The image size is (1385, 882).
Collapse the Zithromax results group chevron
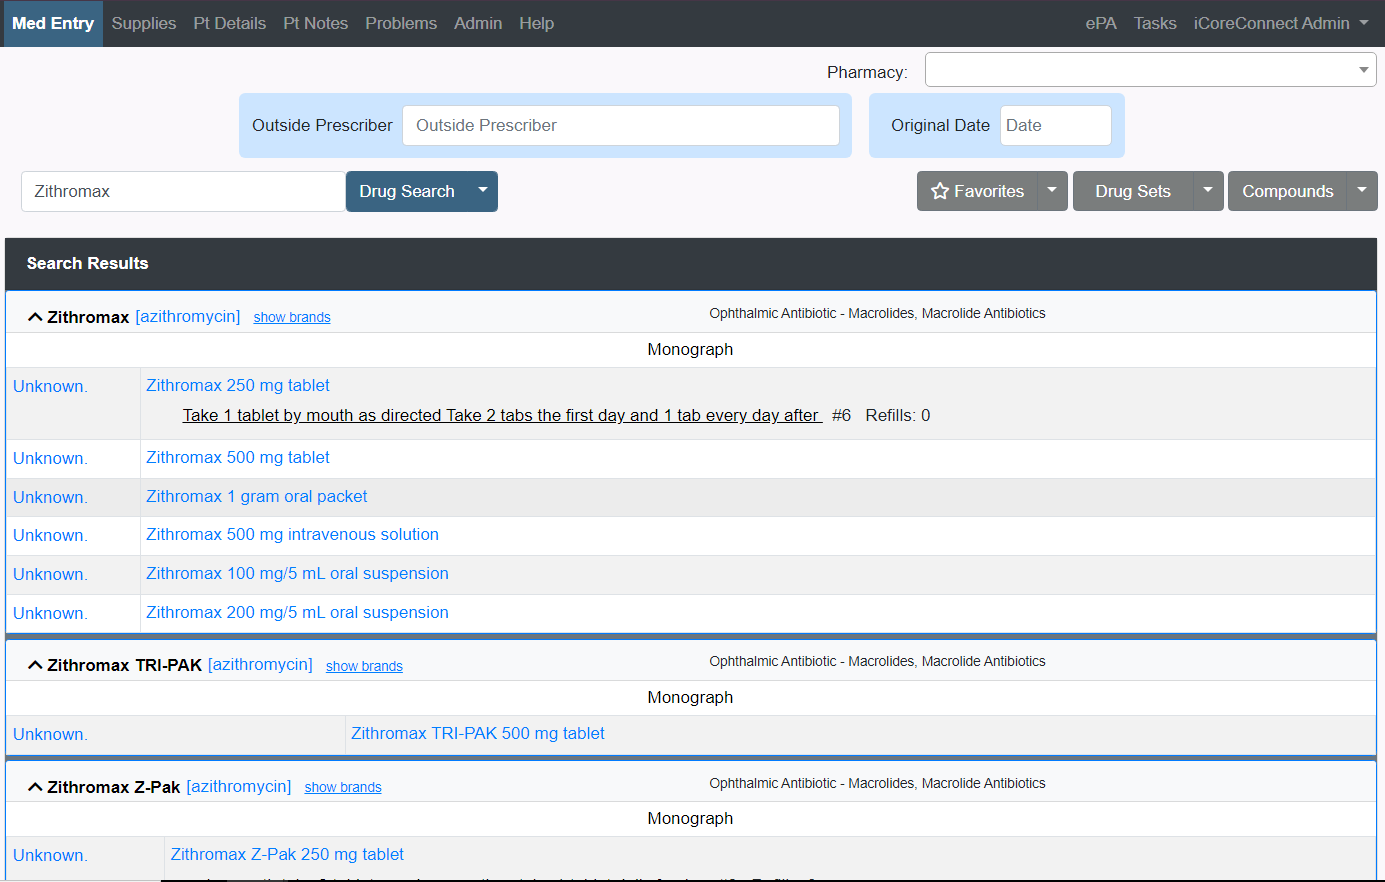click(x=35, y=317)
